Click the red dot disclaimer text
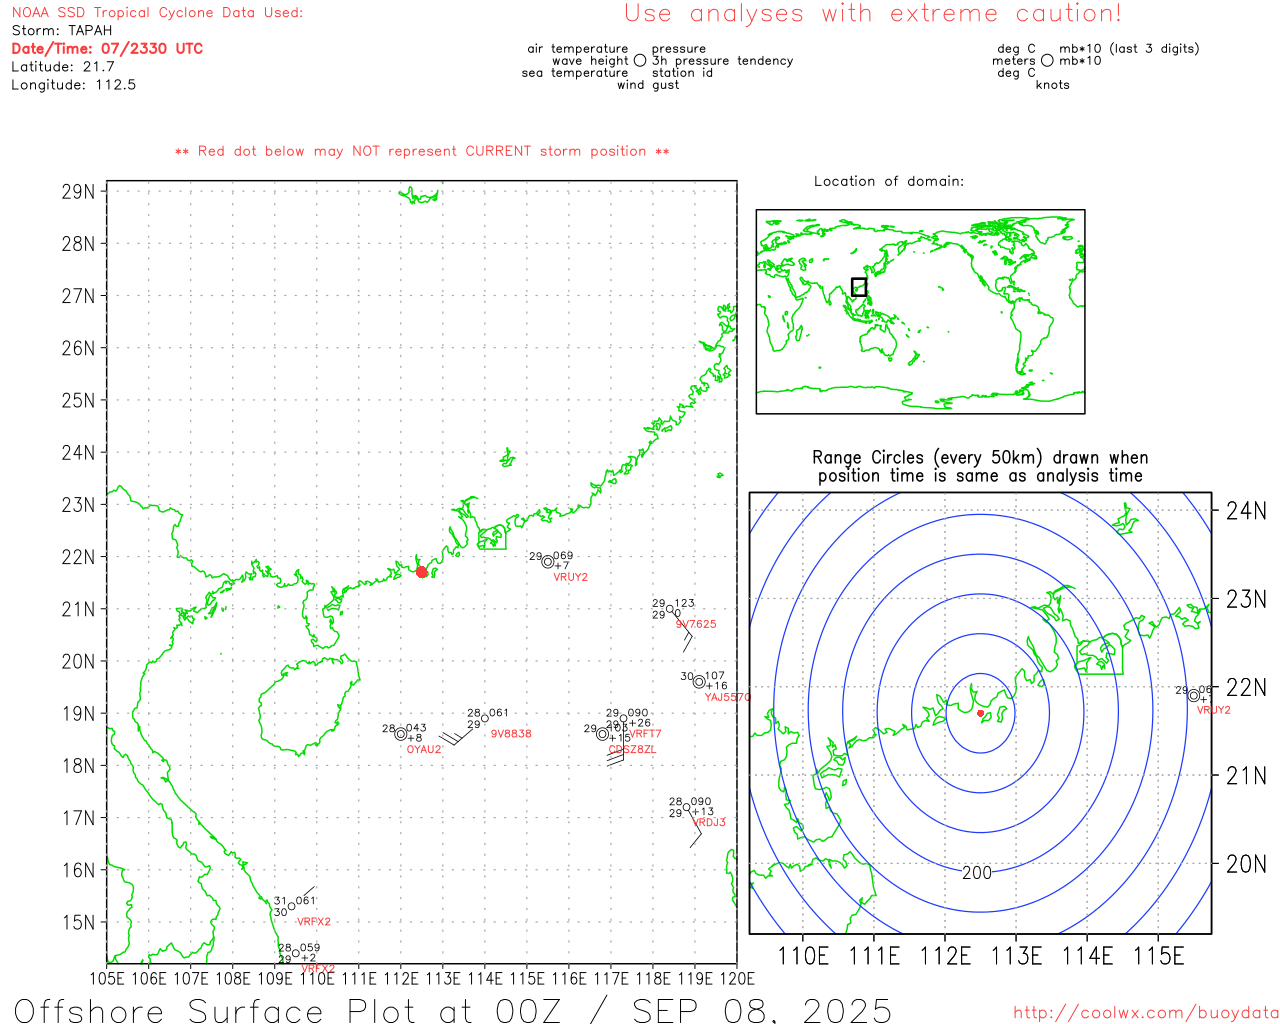Viewport: 1280px width, 1024px height. click(422, 151)
